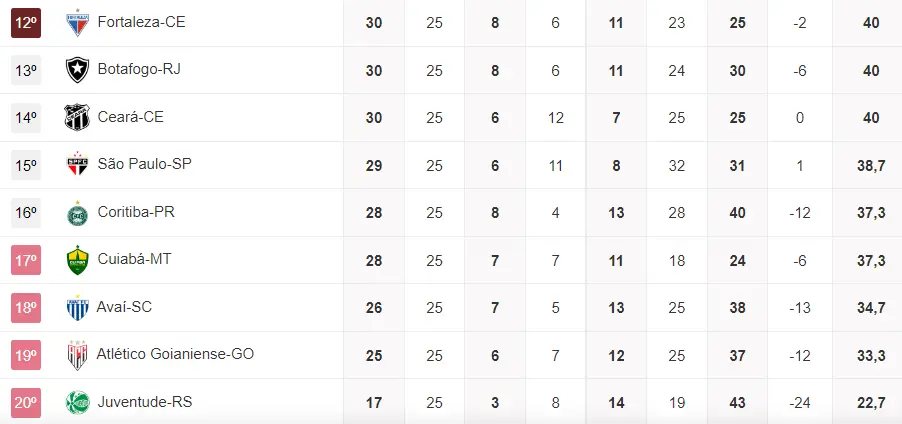Click Coritiba-PR's 37,3 percentage value
Image resolution: width=902 pixels, height=424 pixels.
(x=870, y=212)
